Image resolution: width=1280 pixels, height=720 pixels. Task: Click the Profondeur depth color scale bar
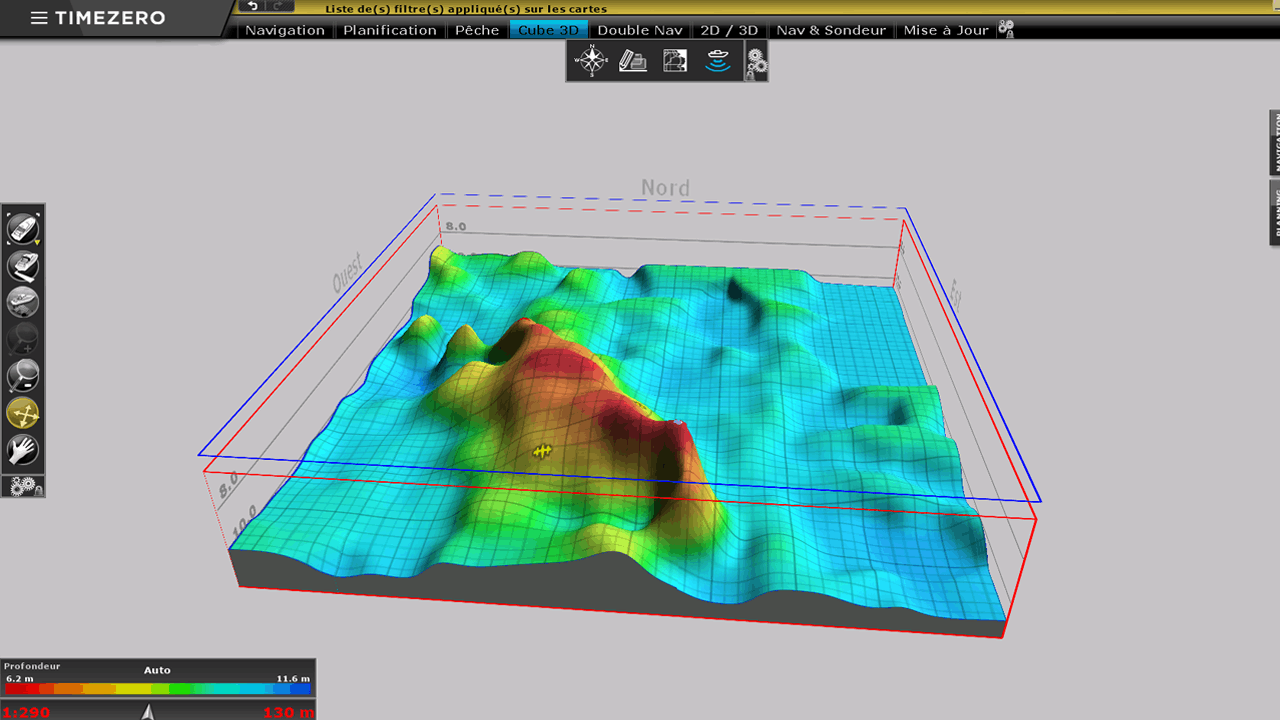(158, 688)
